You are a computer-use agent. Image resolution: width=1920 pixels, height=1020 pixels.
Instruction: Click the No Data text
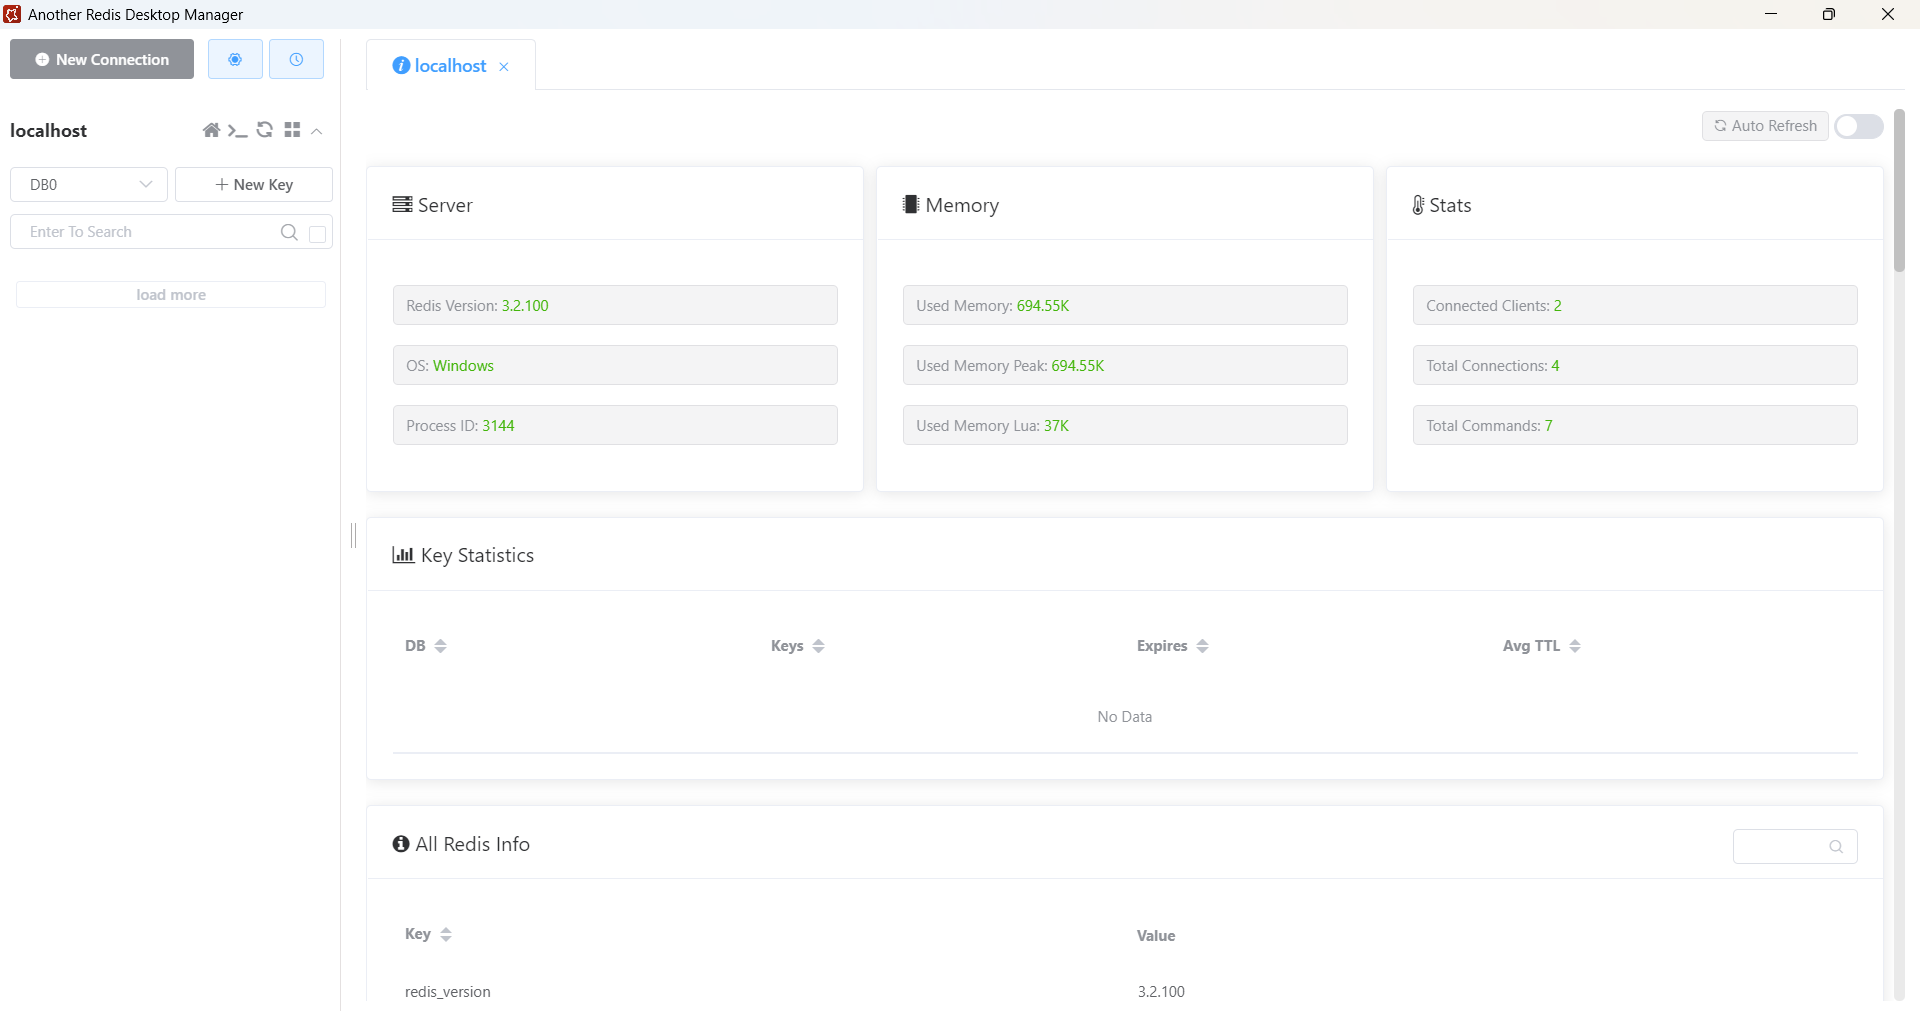click(x=1125, y=717)
